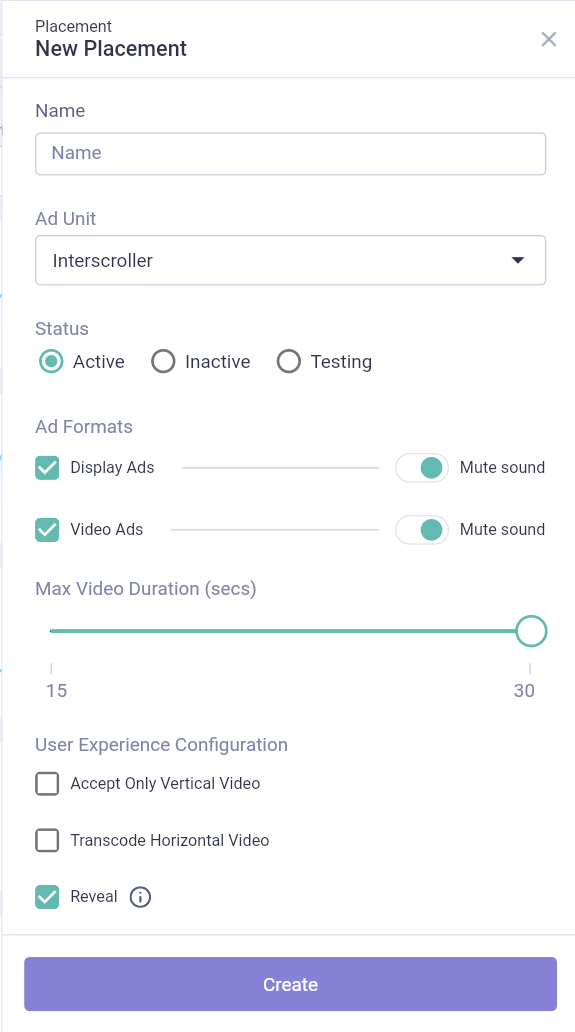Uncheck the Video Ads checkbox
This screenshot has height=1032, width=575.
47,530
